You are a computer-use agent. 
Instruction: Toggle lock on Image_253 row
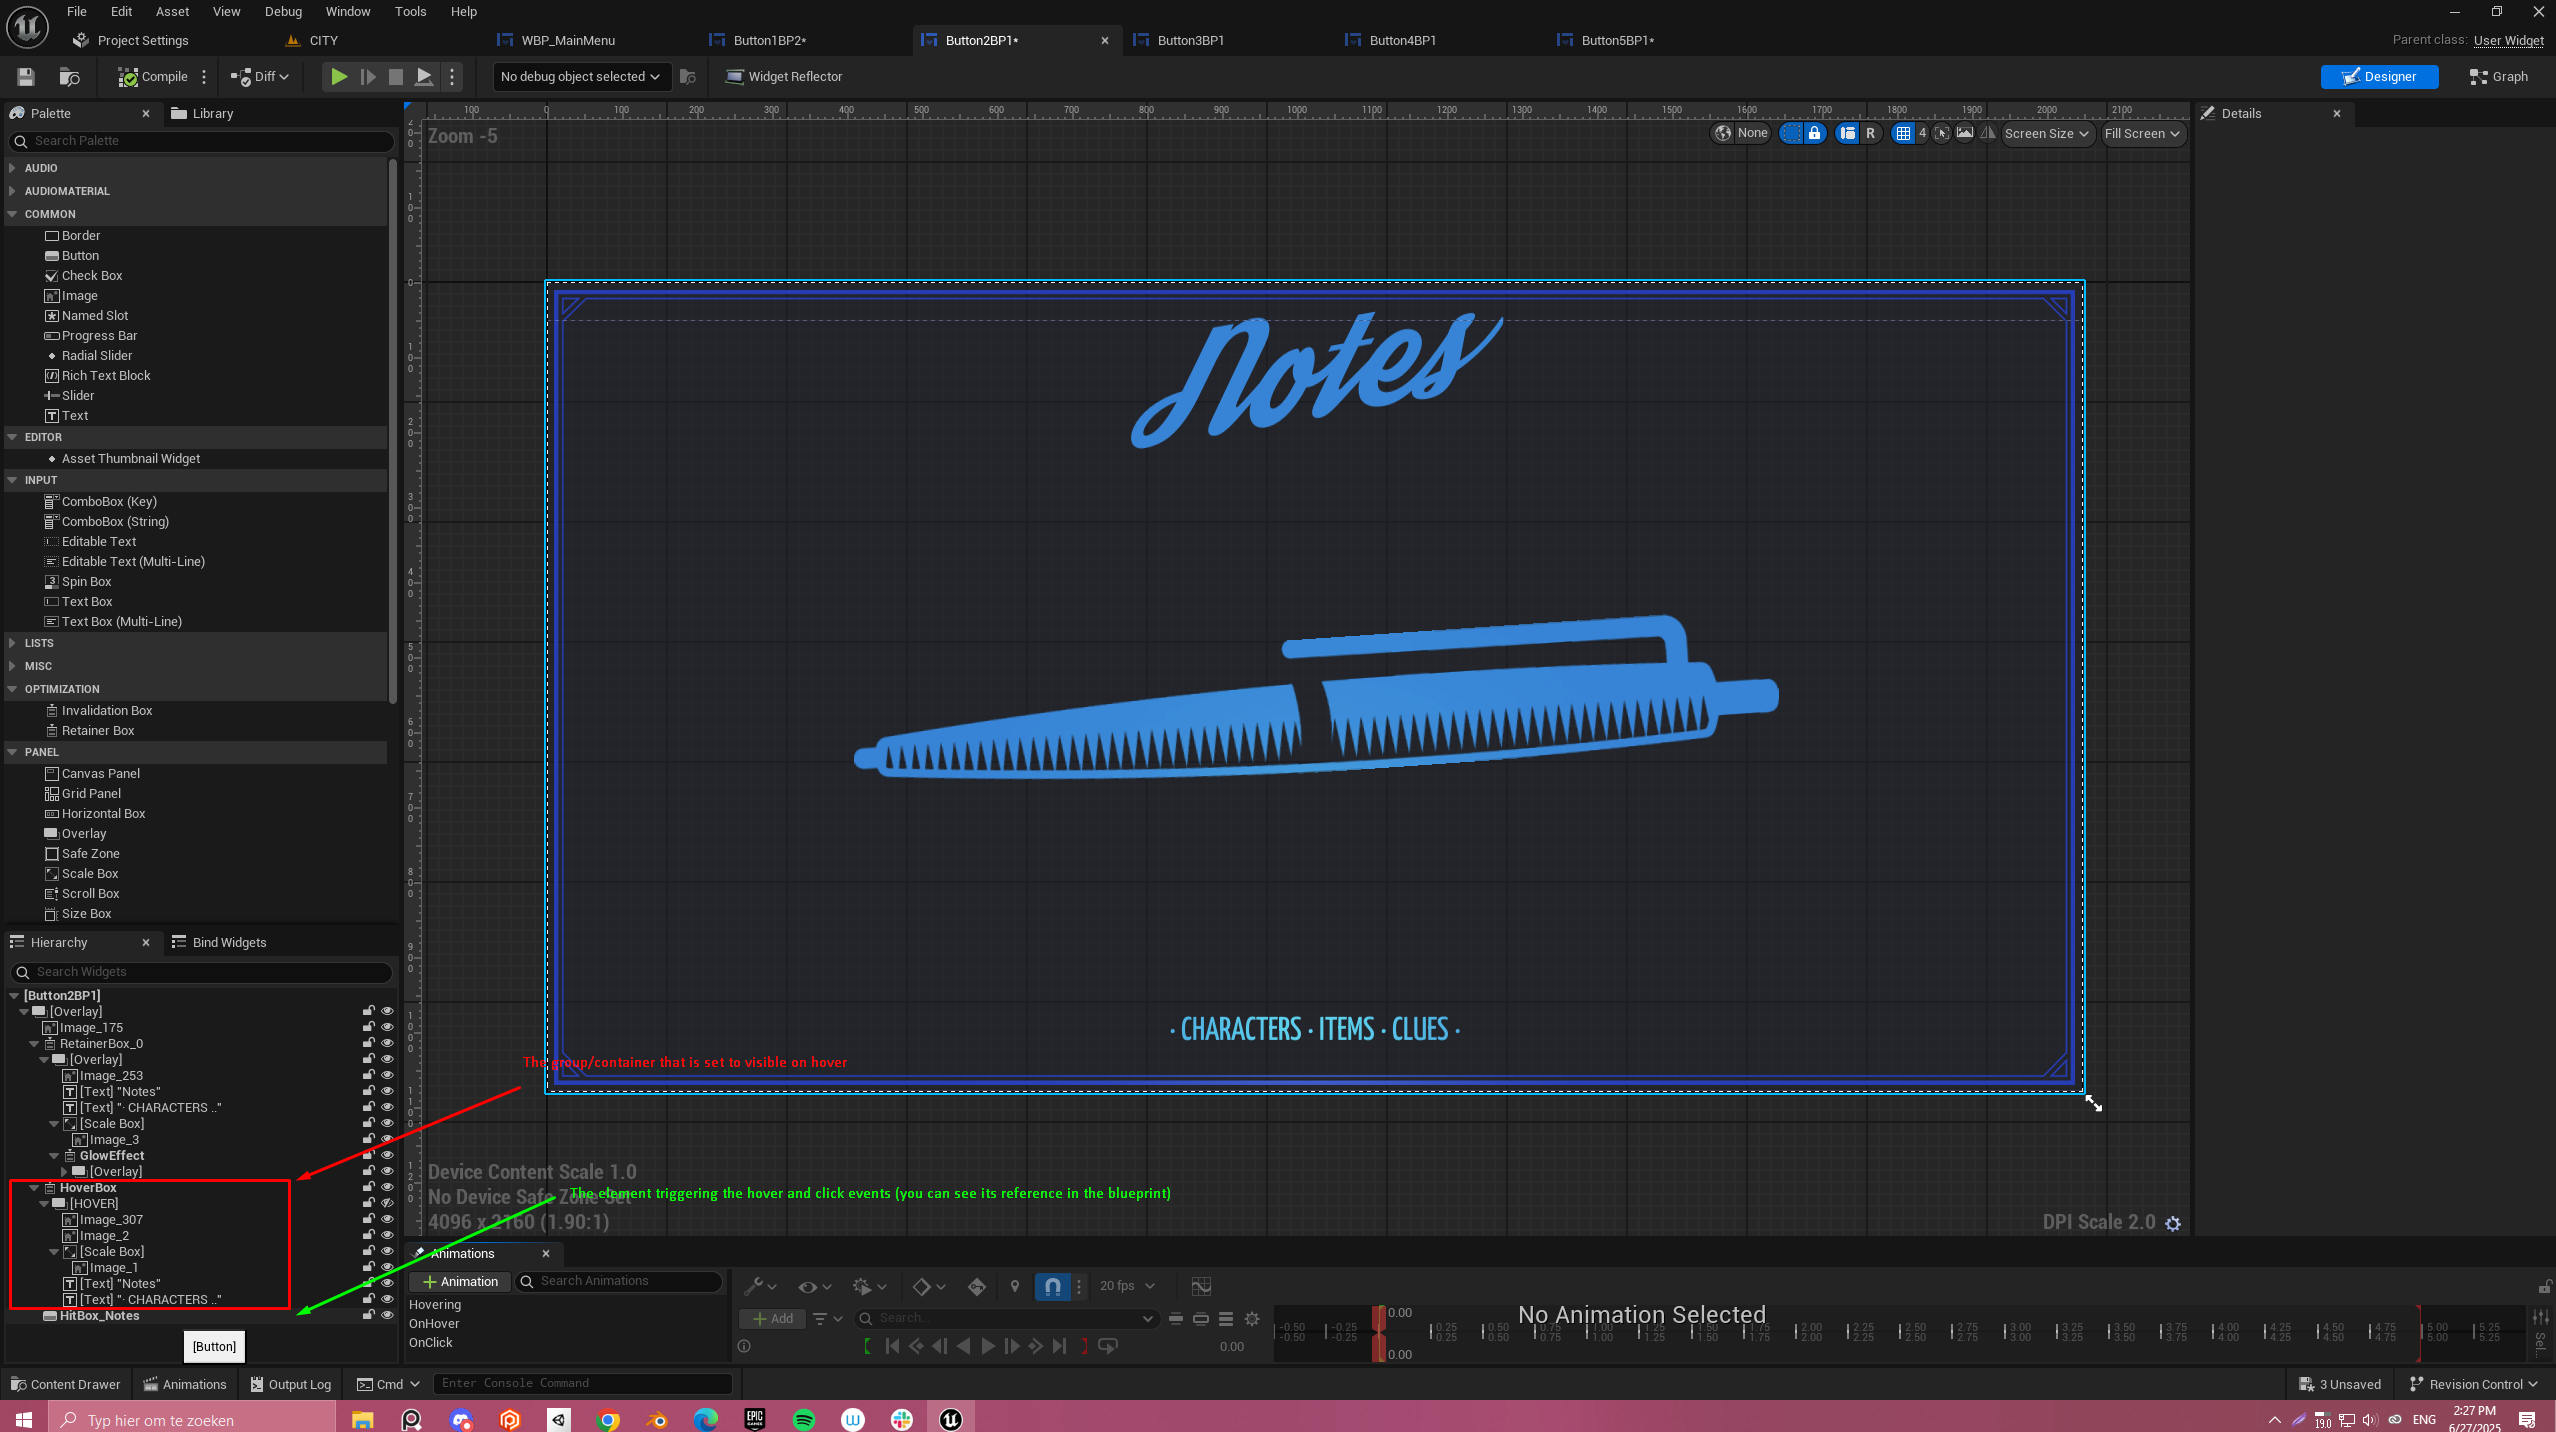(x=369, y=1076)
